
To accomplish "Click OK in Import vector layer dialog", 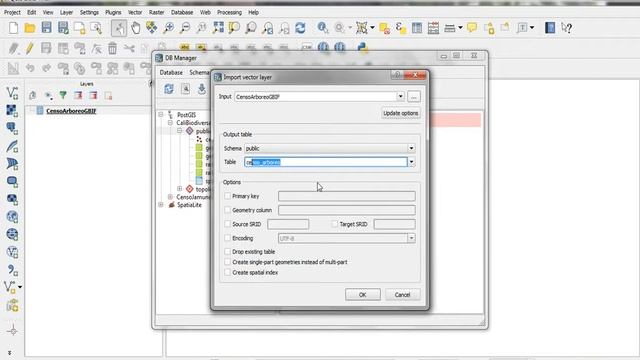I will [x=362, y=295].
